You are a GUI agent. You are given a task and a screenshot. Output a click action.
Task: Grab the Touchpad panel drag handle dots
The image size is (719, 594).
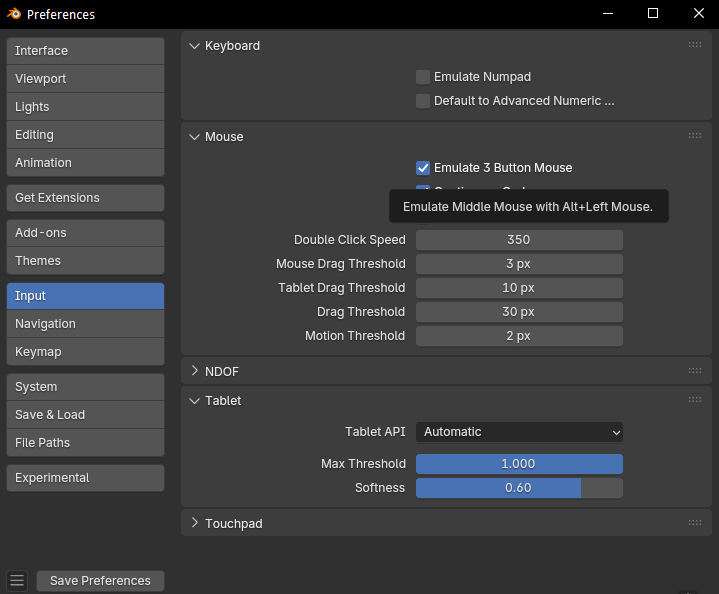coord(695,522)
